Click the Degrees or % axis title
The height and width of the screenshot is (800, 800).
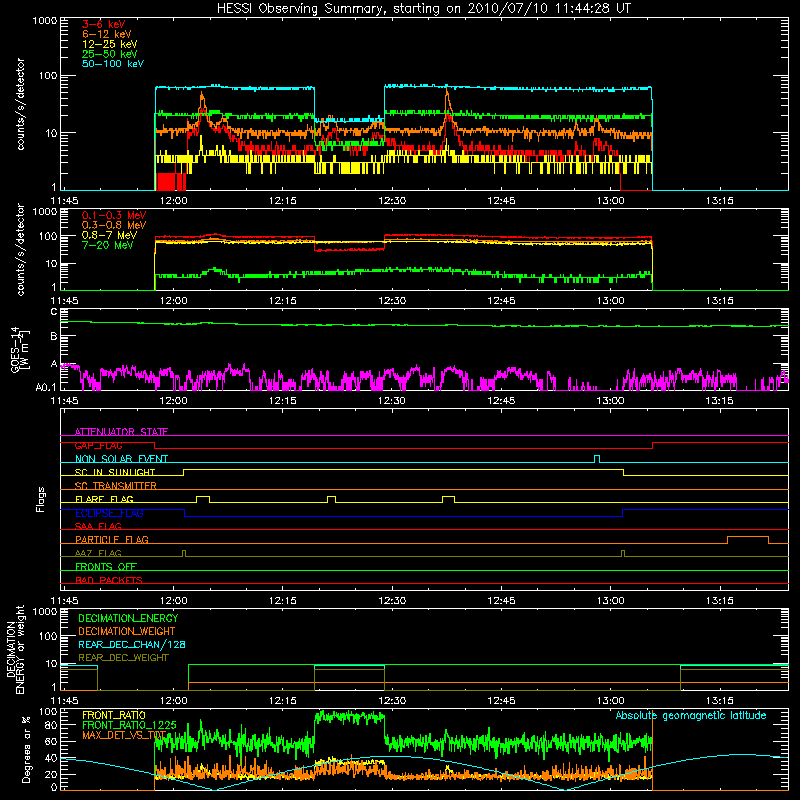[26, 749]
